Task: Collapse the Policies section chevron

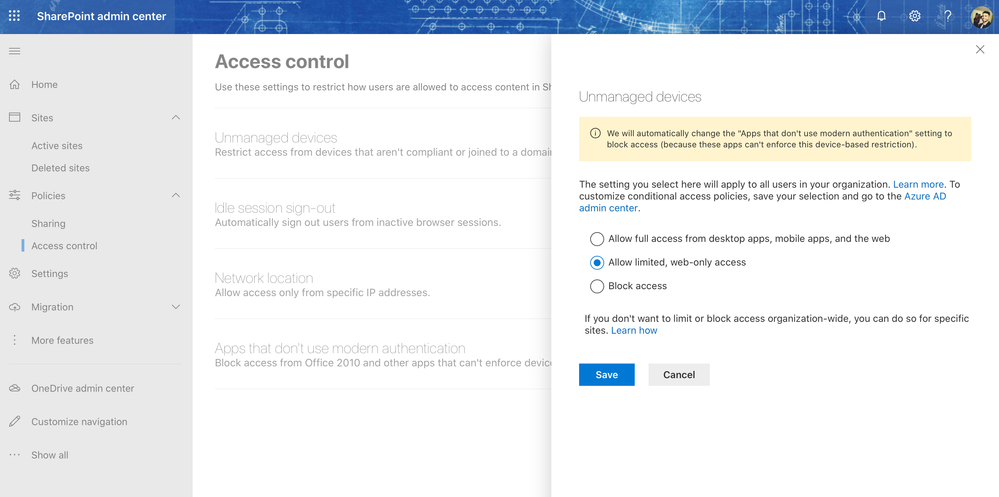Action: [x=176, y=196]
